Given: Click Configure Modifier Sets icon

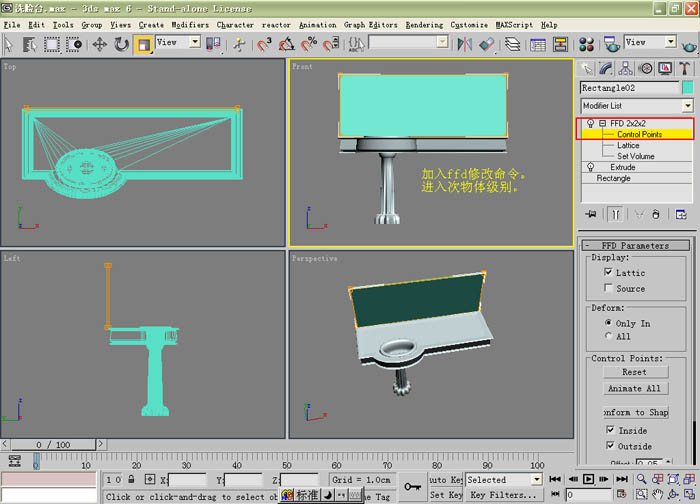Looking at the screenshot, I should (x=681, y=214).
